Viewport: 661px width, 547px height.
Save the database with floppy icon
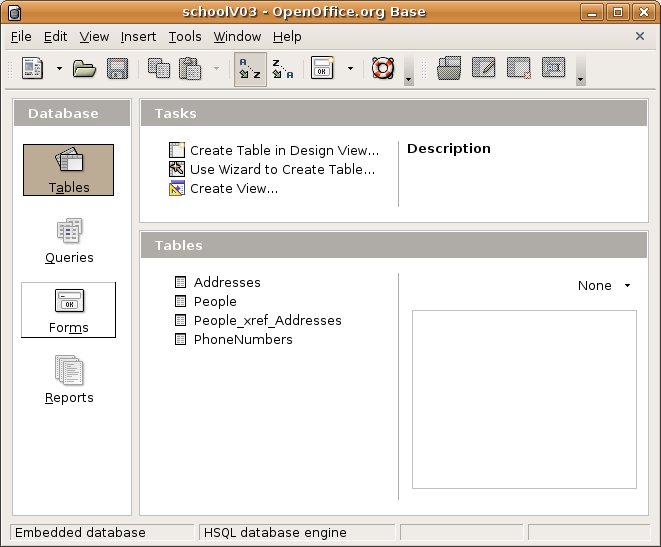(x=118, y=68)
